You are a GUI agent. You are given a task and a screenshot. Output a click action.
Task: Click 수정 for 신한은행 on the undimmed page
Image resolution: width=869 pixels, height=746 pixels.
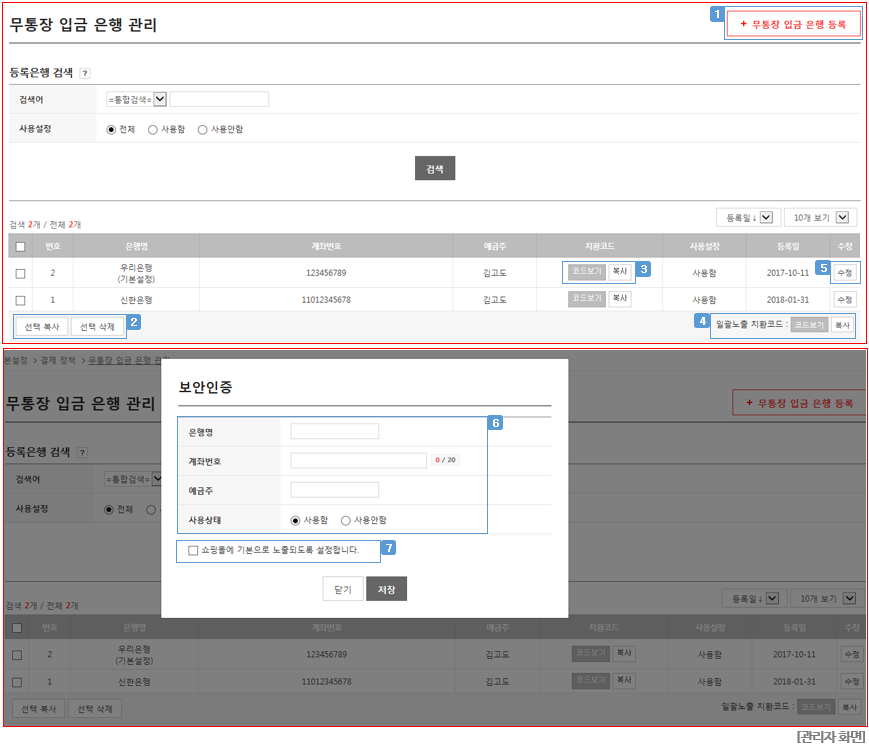click(845, 300)
